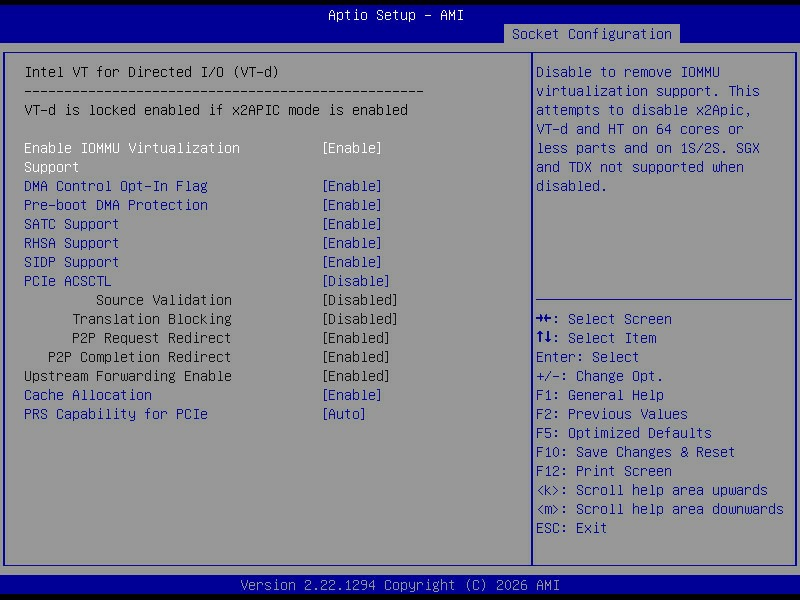This screenshot has width=800, height=600.
Task: Click the ESC: Exit hint
Action: coord(571,528)
